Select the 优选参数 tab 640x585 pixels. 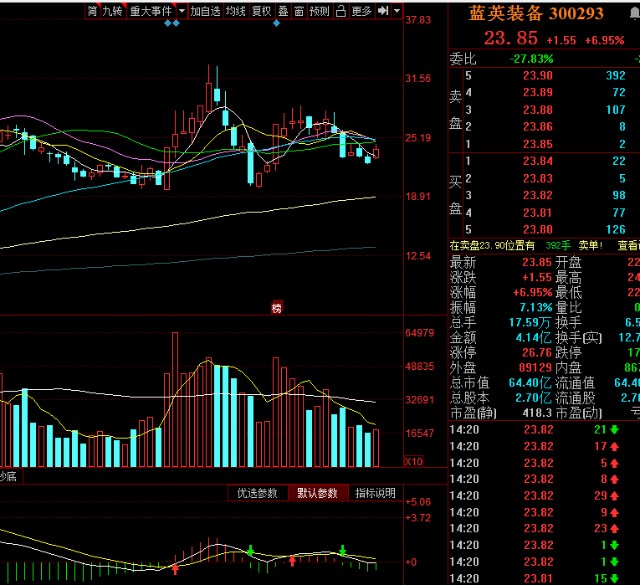(x=257, y=493)
